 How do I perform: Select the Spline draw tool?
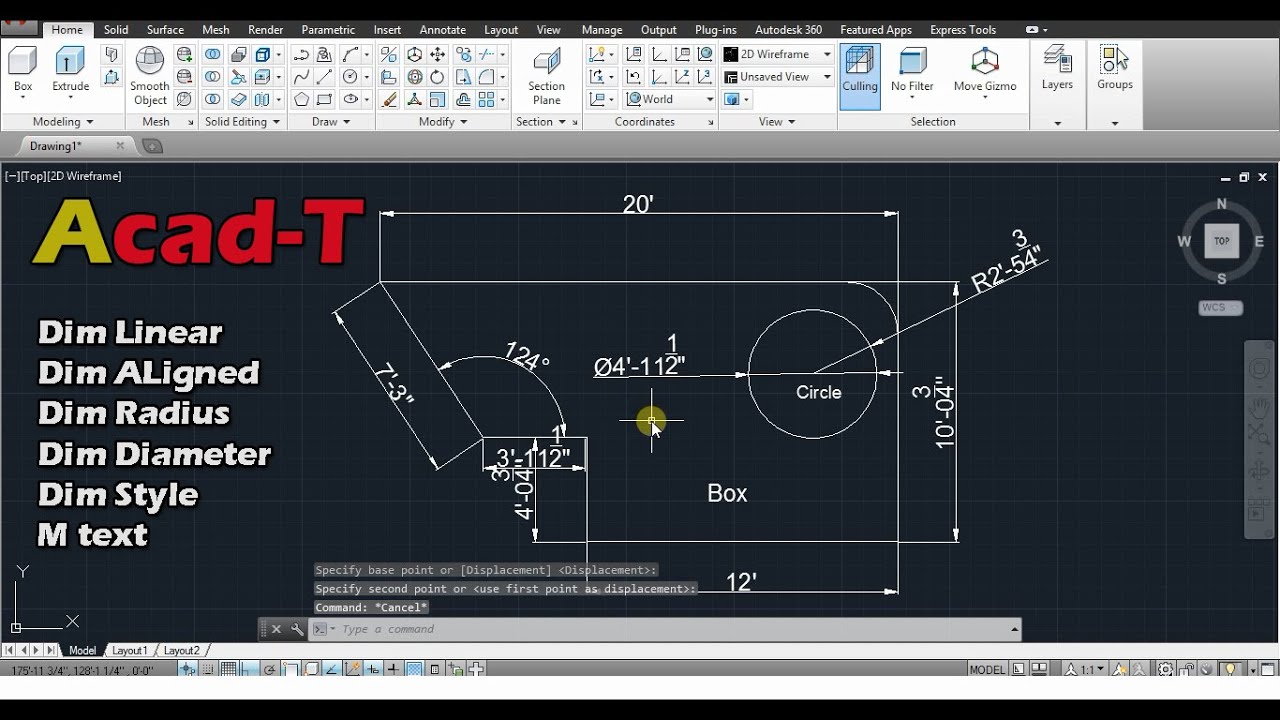pos(300,77)
